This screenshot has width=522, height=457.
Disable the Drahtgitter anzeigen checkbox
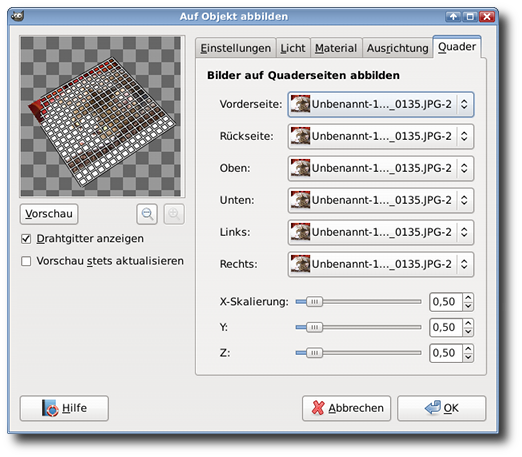click(26, 239)
